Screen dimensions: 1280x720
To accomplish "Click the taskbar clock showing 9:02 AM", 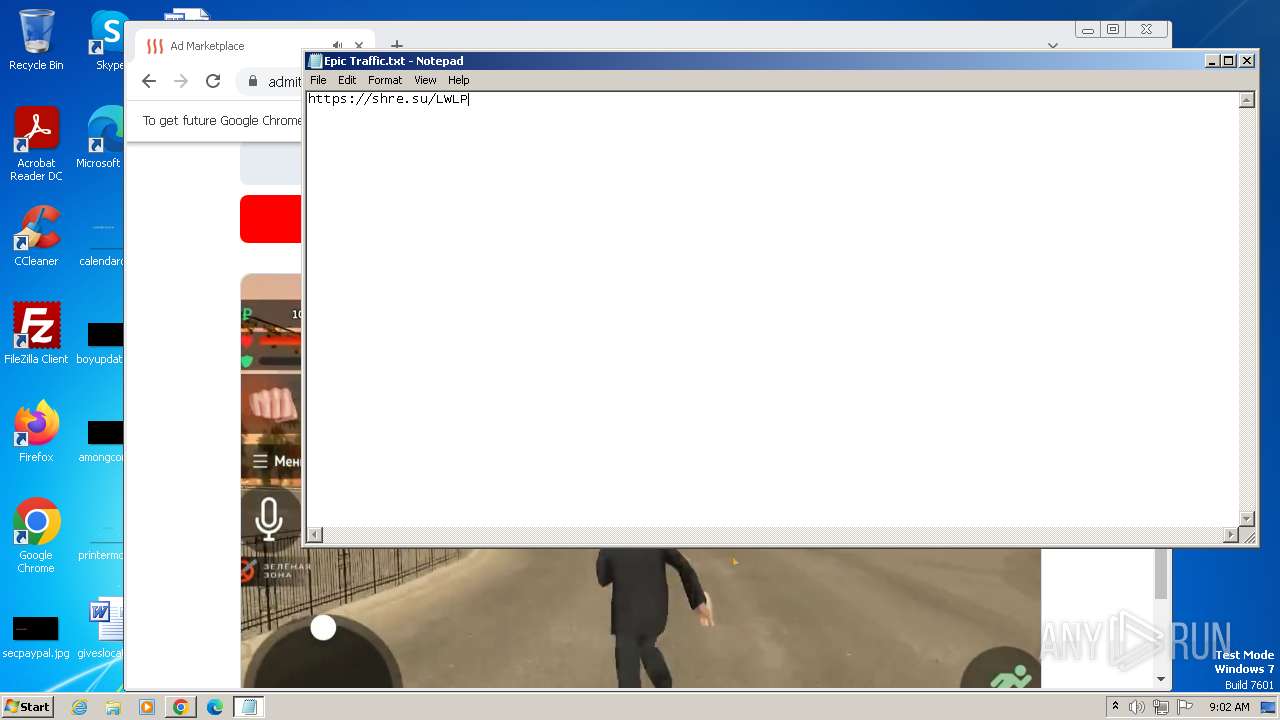I will tap(1229, 707).
